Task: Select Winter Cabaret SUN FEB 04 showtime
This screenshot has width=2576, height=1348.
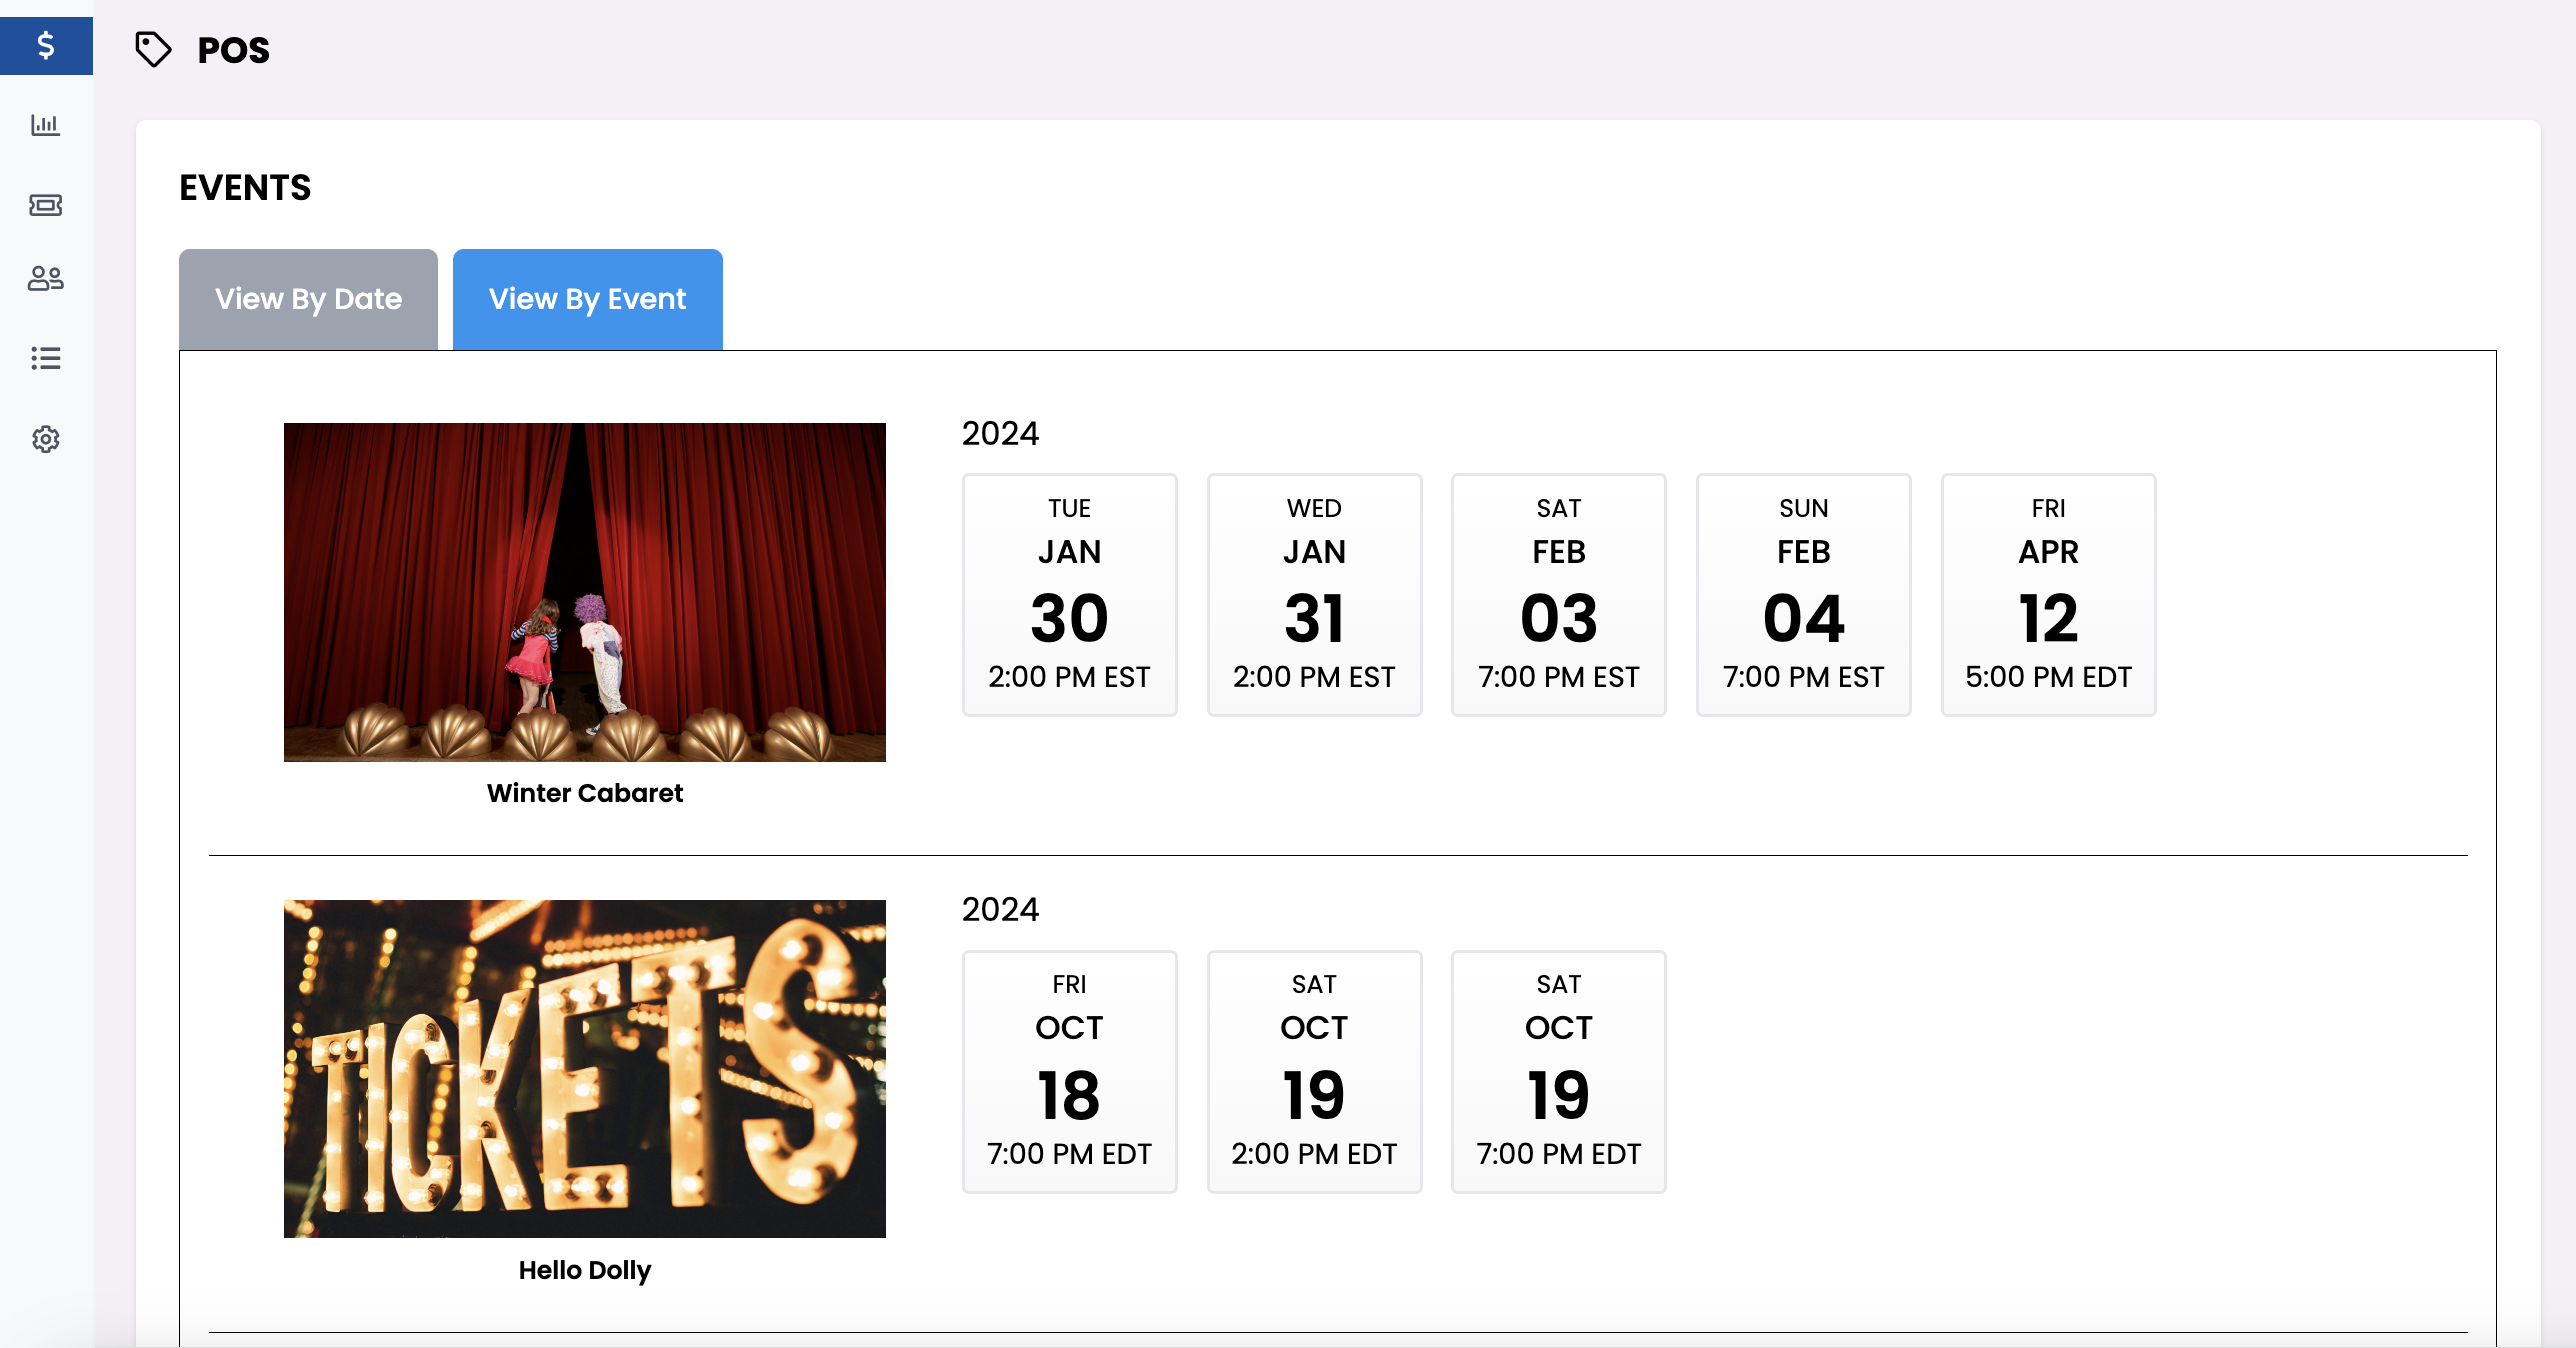Action: pos(1803,595)
